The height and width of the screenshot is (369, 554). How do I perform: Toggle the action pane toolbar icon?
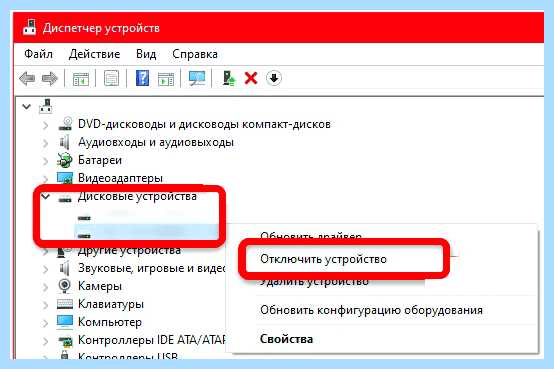pos(166,78)
